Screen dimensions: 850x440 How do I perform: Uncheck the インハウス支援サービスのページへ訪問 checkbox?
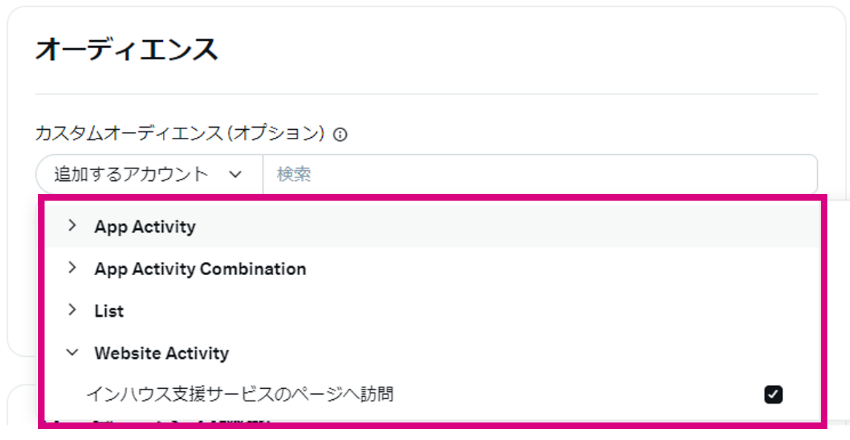click(773, 394)
